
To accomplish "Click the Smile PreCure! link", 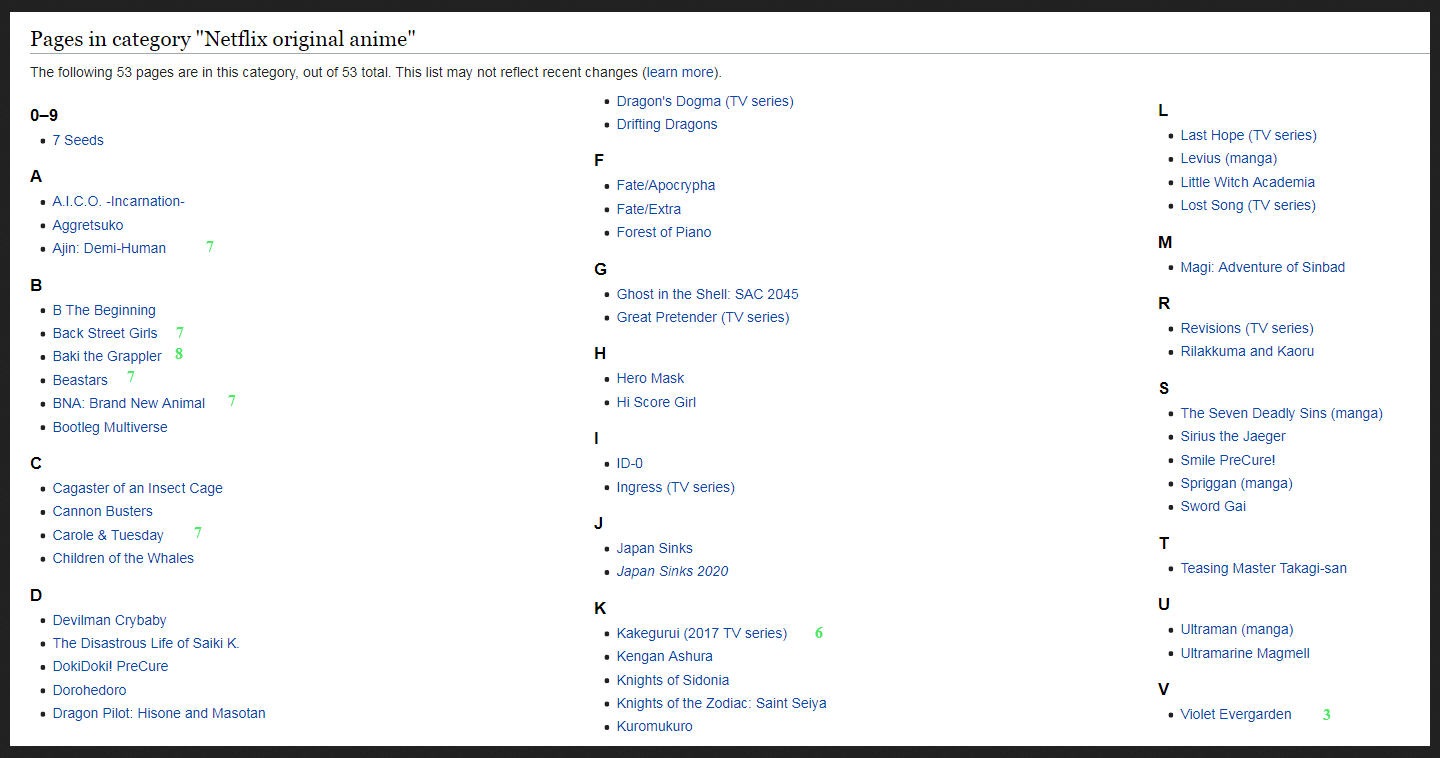I will pos(1228,460).
